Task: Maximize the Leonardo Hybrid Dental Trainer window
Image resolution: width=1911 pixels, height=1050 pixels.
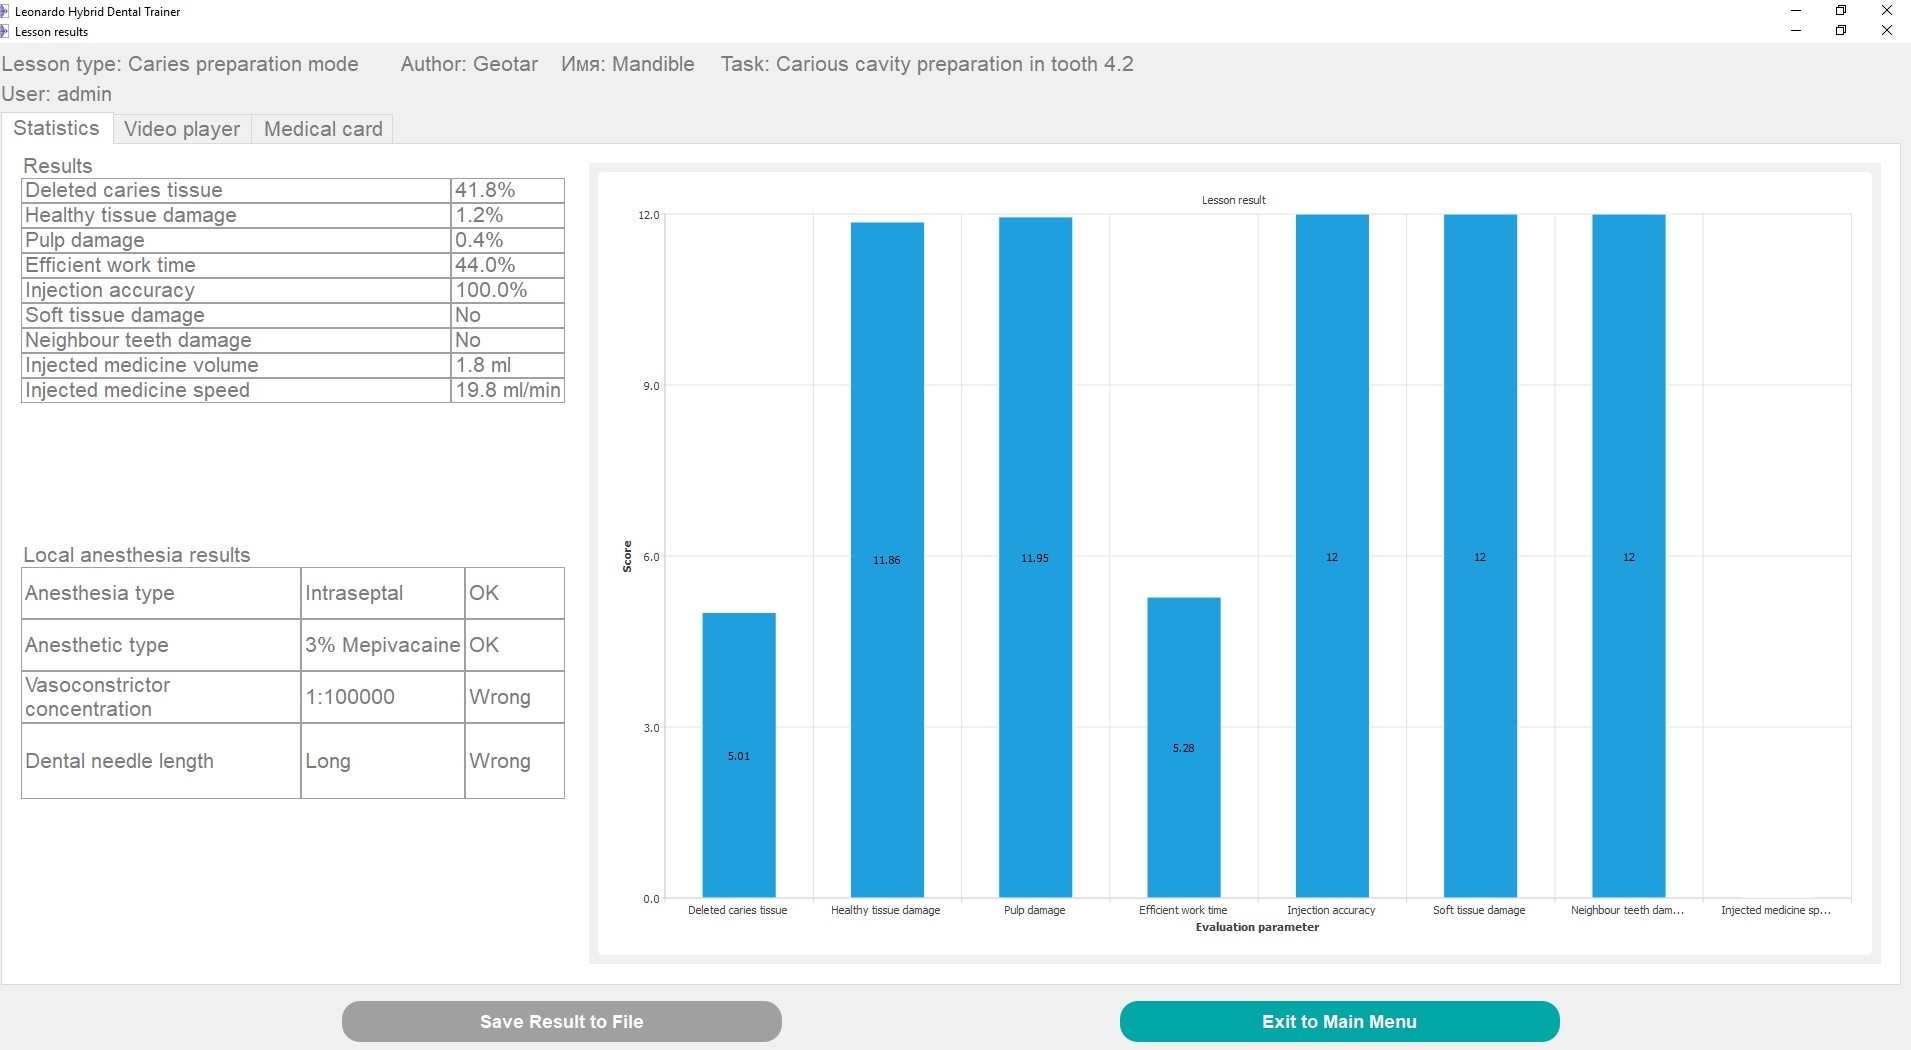Action: click(x=1841, y=10)
